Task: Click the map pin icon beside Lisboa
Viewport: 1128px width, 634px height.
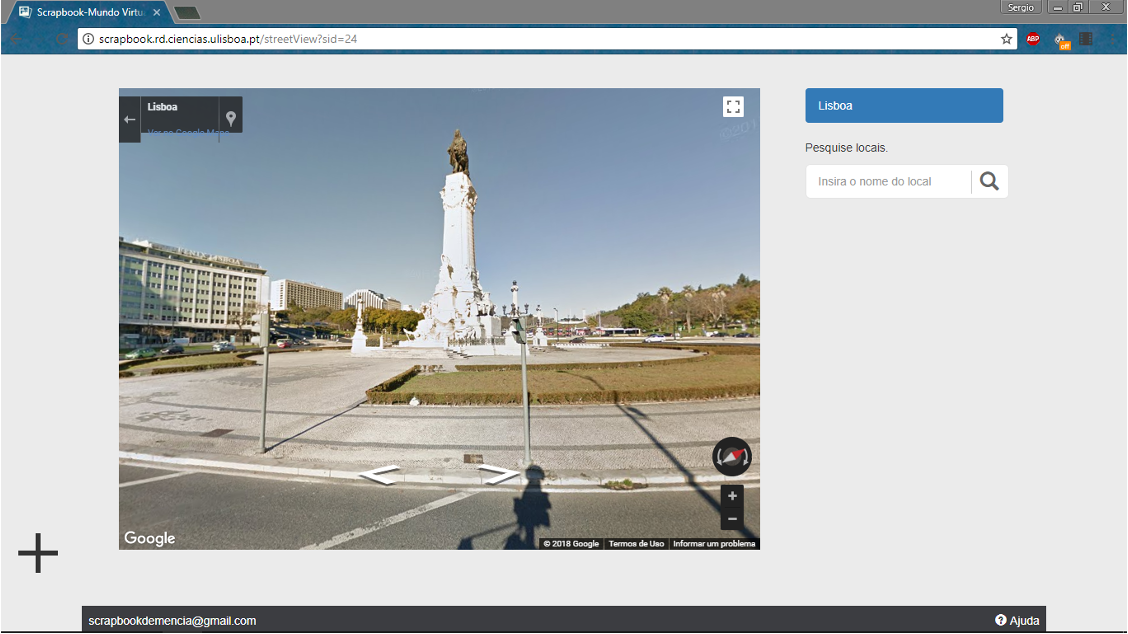Action: tap(231, 118)
